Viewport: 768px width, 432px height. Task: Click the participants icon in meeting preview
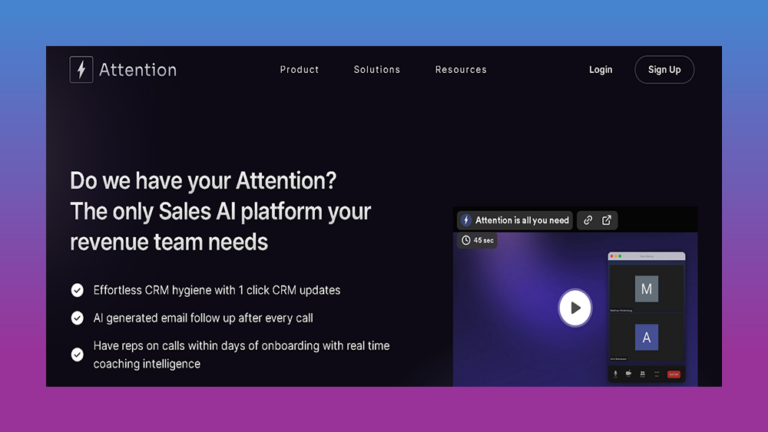click(642, 374)
